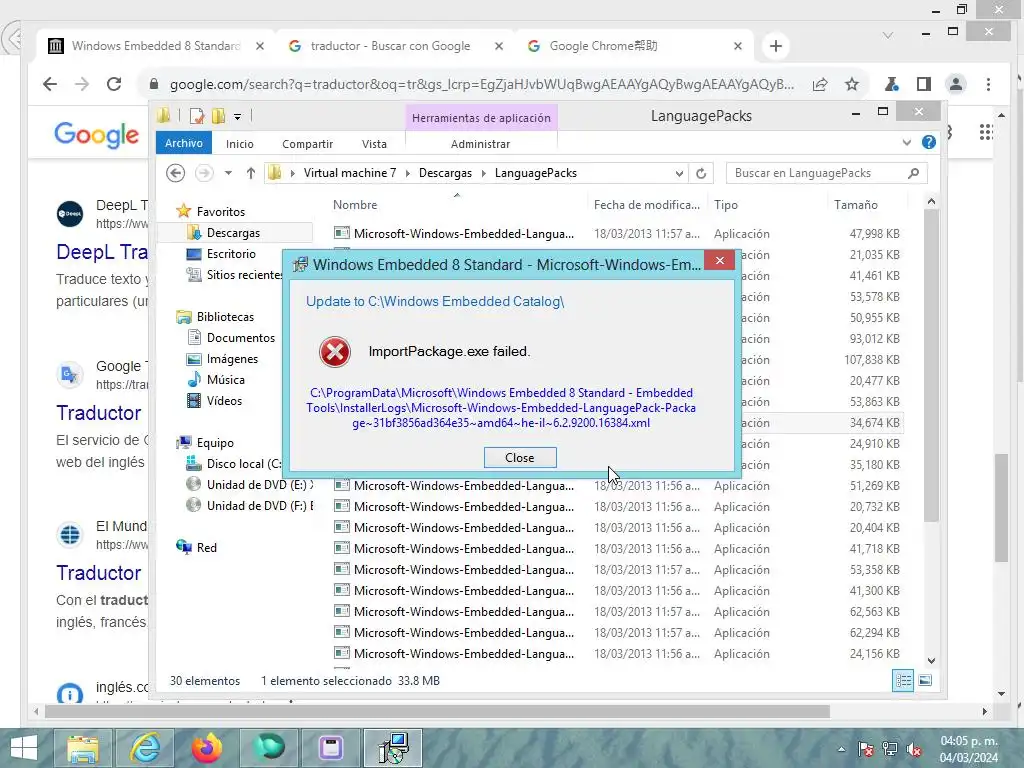This screenshot has height=768, width=1024.
Task: Go back in Chrome
Action: [x=50, y=84]
